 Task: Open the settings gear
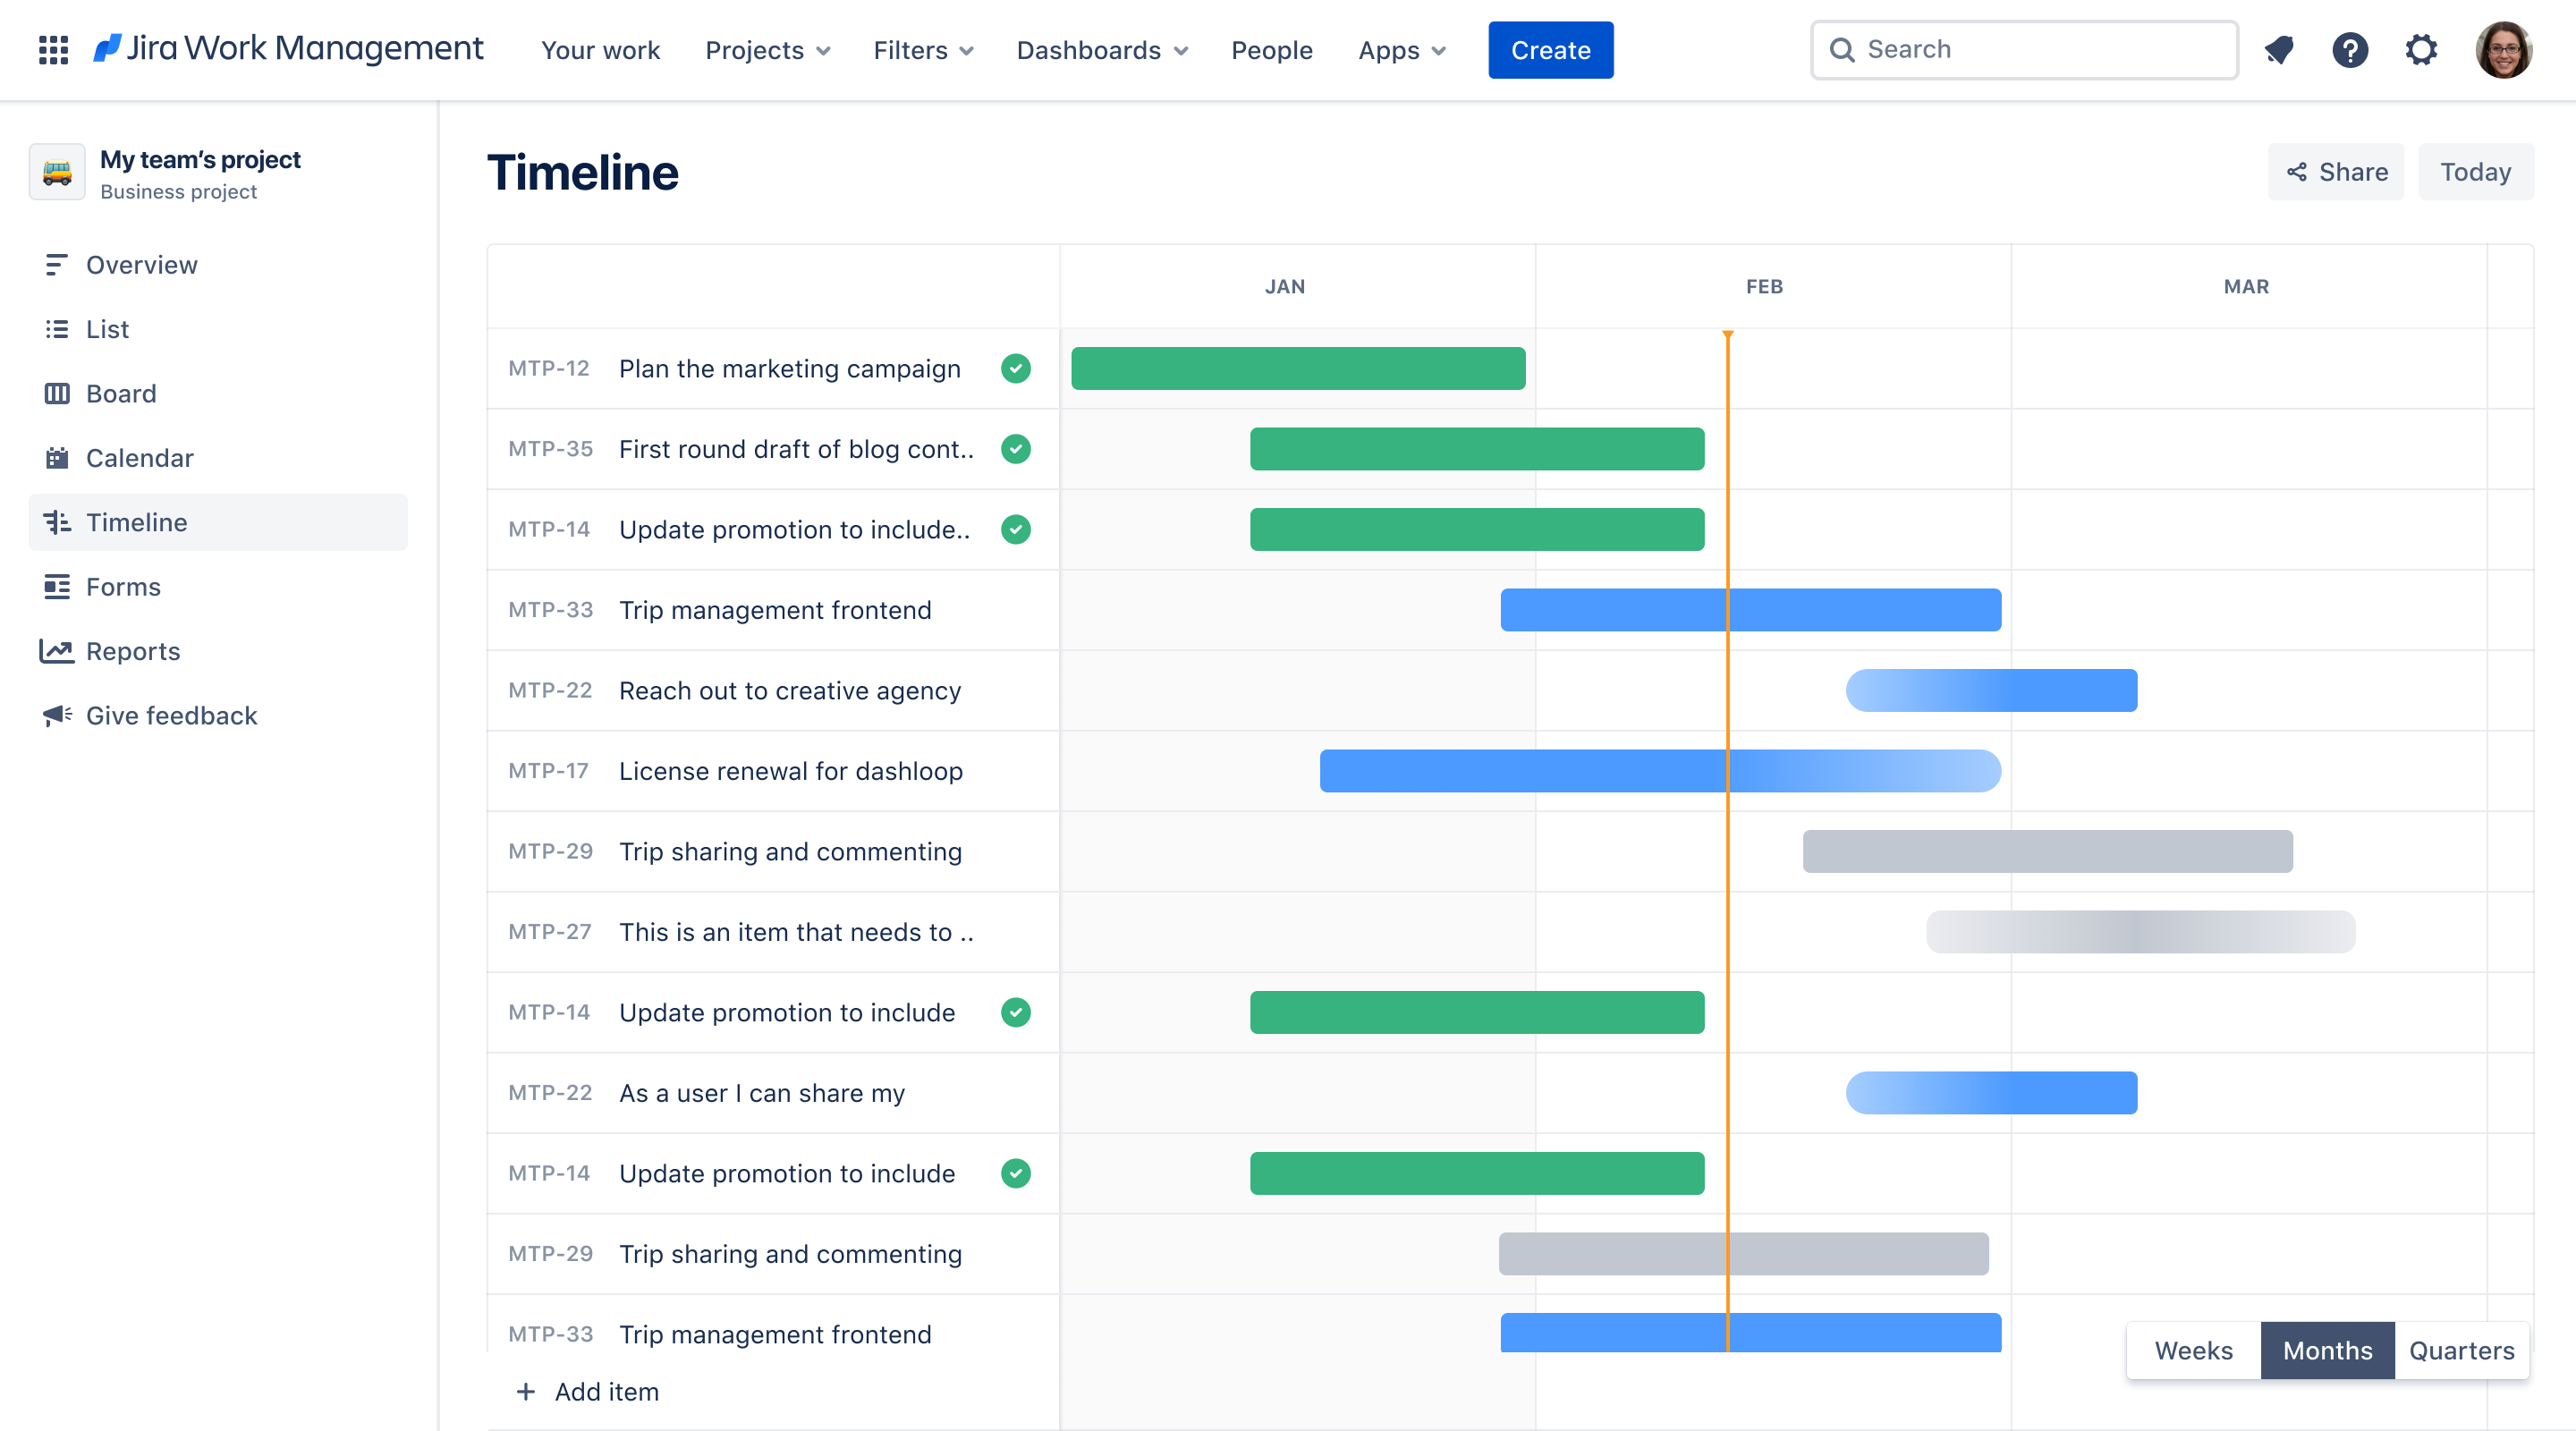pyautogui.click(x=2421, y=50)
